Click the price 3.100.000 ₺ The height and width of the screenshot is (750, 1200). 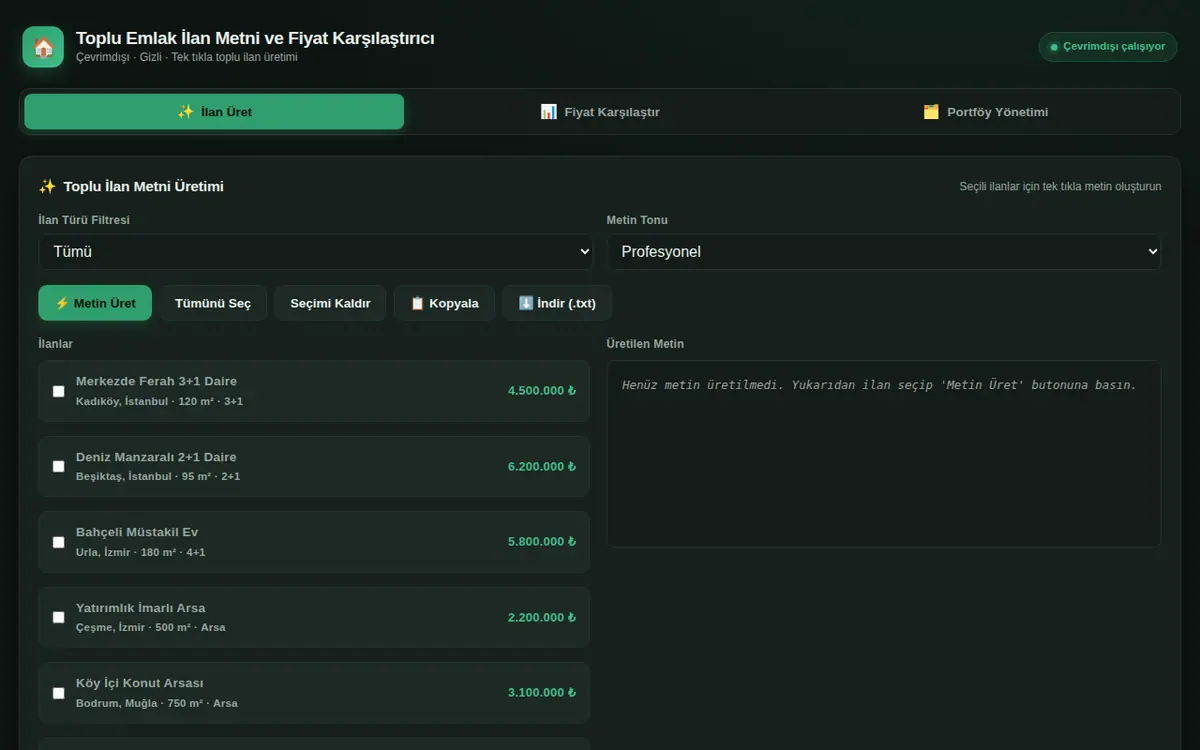tap(542, 693)
